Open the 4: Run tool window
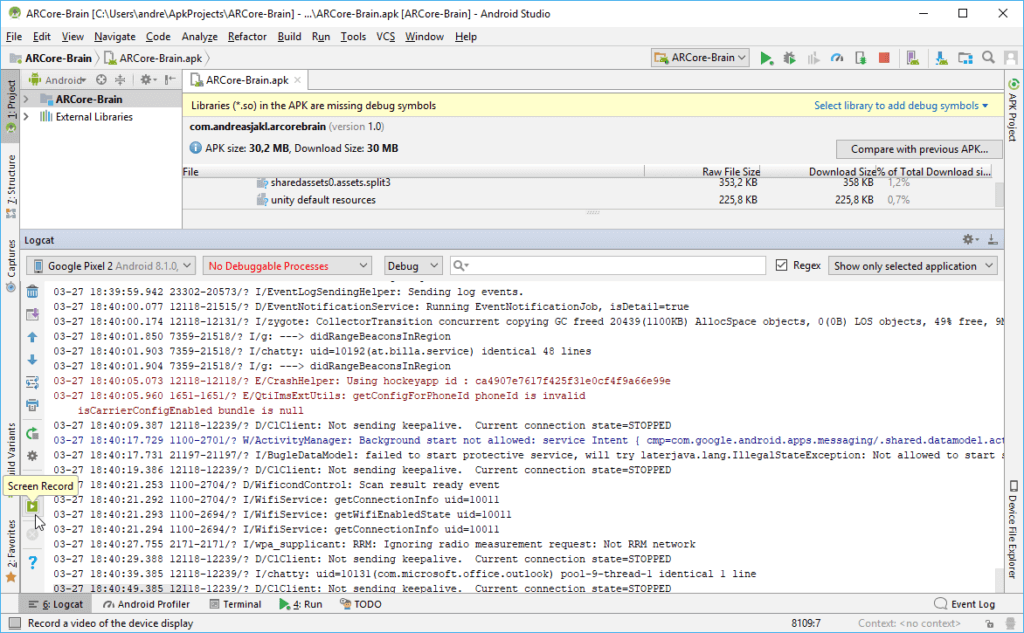1024x633 pixels. coord(301,604)
